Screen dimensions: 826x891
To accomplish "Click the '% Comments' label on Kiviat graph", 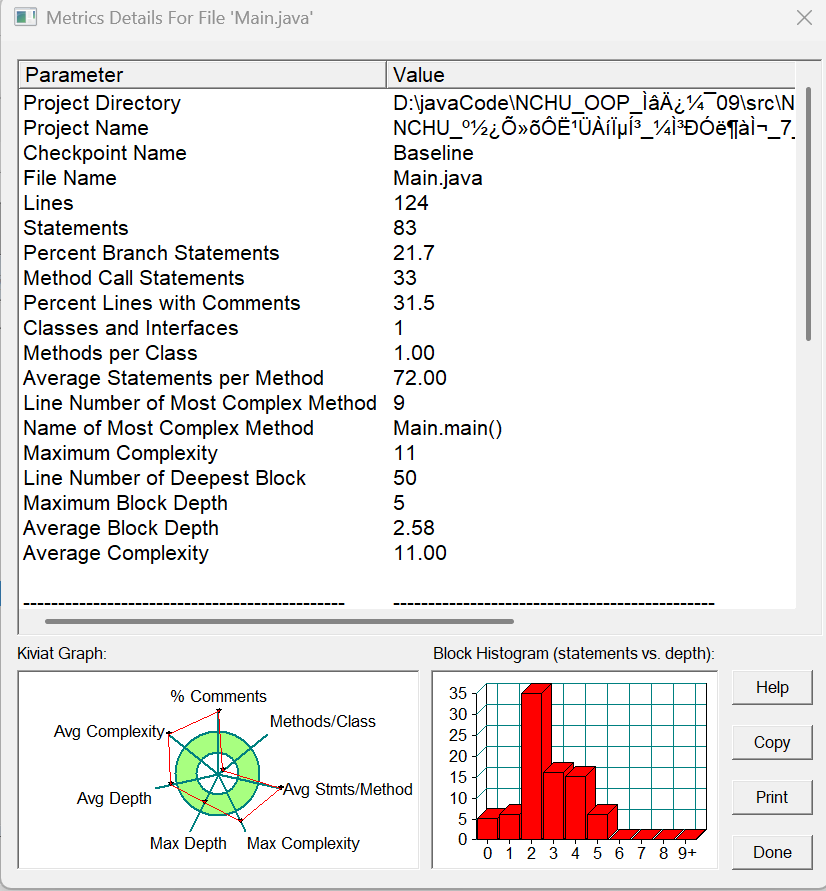I will 218,696.
